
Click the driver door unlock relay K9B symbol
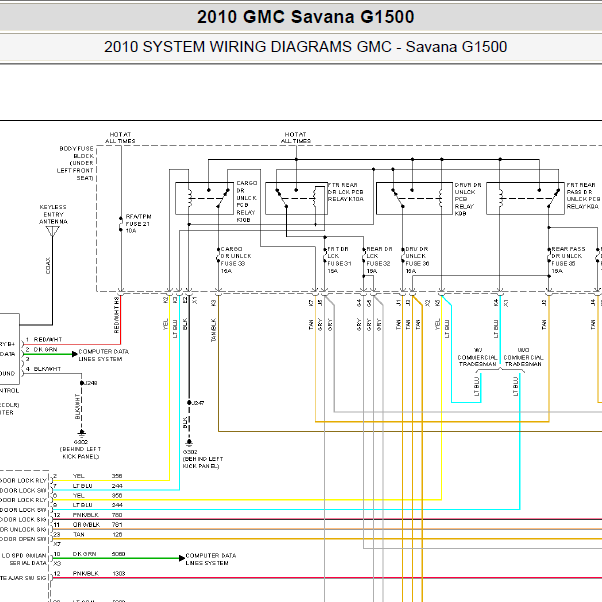(415, 198)
